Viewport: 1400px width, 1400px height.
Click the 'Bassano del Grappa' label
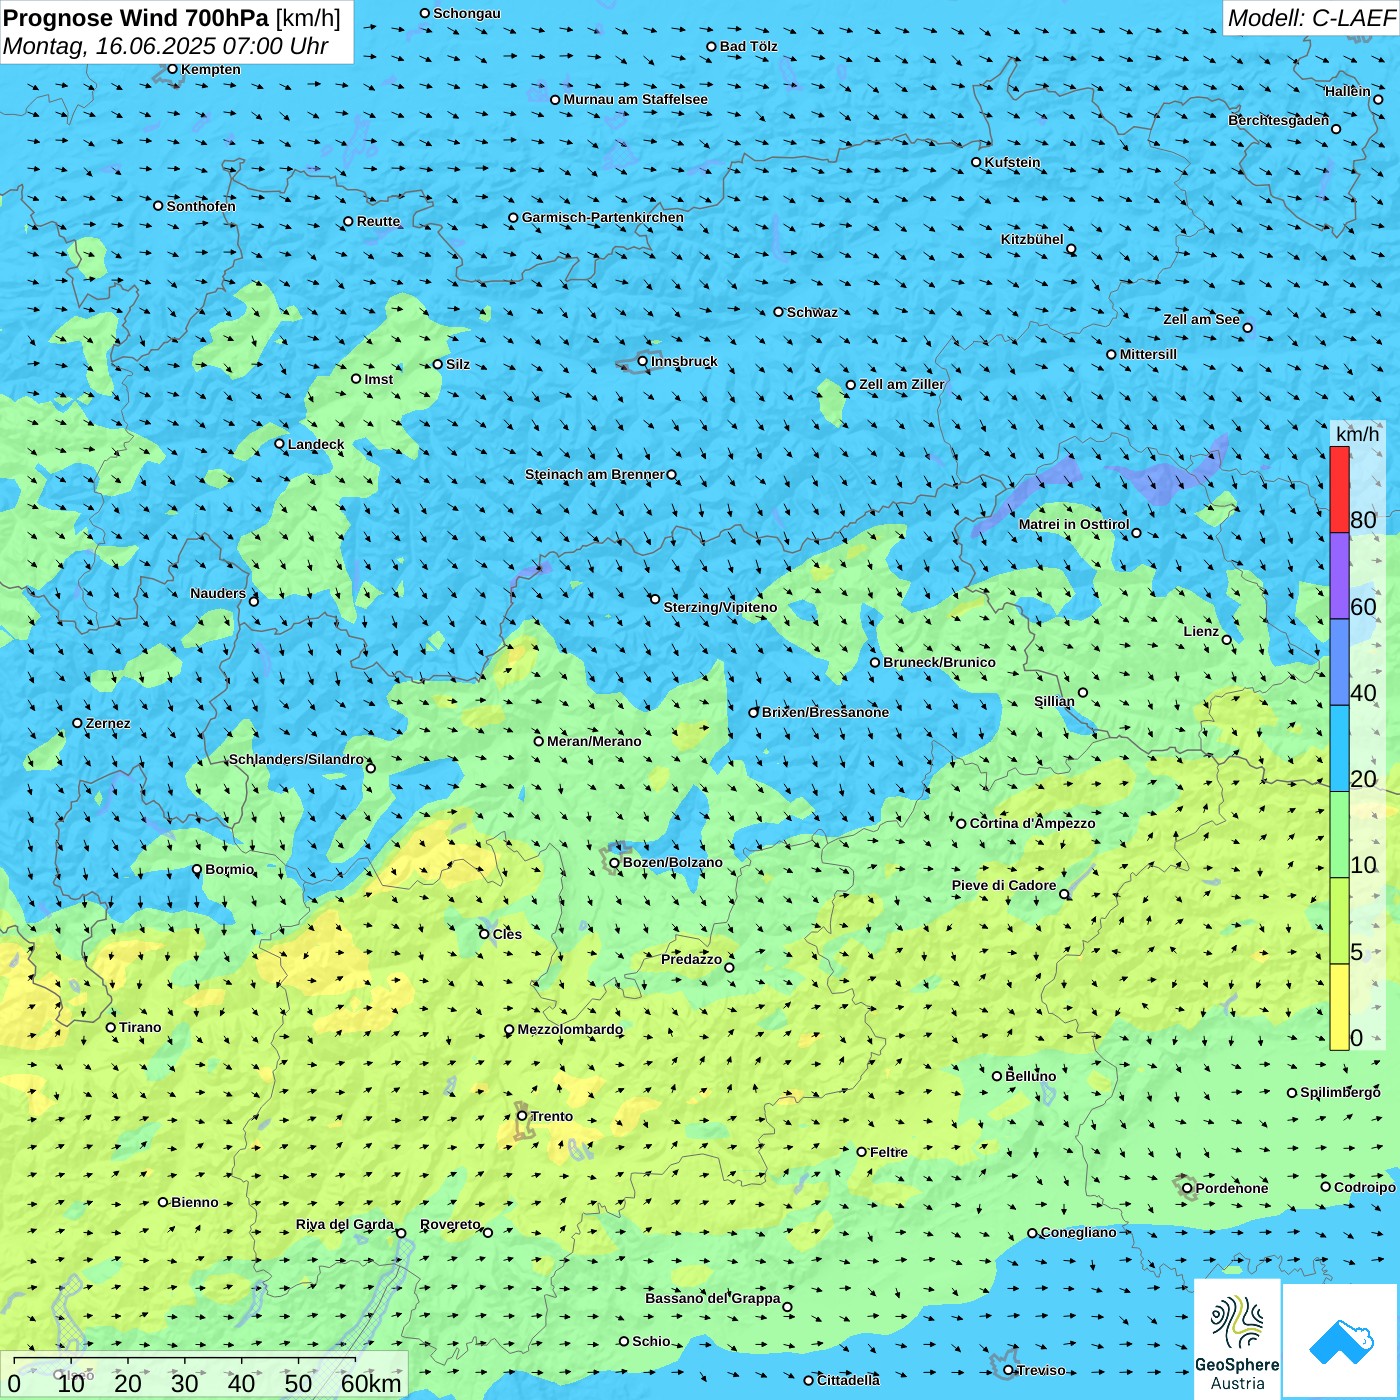713,1298
